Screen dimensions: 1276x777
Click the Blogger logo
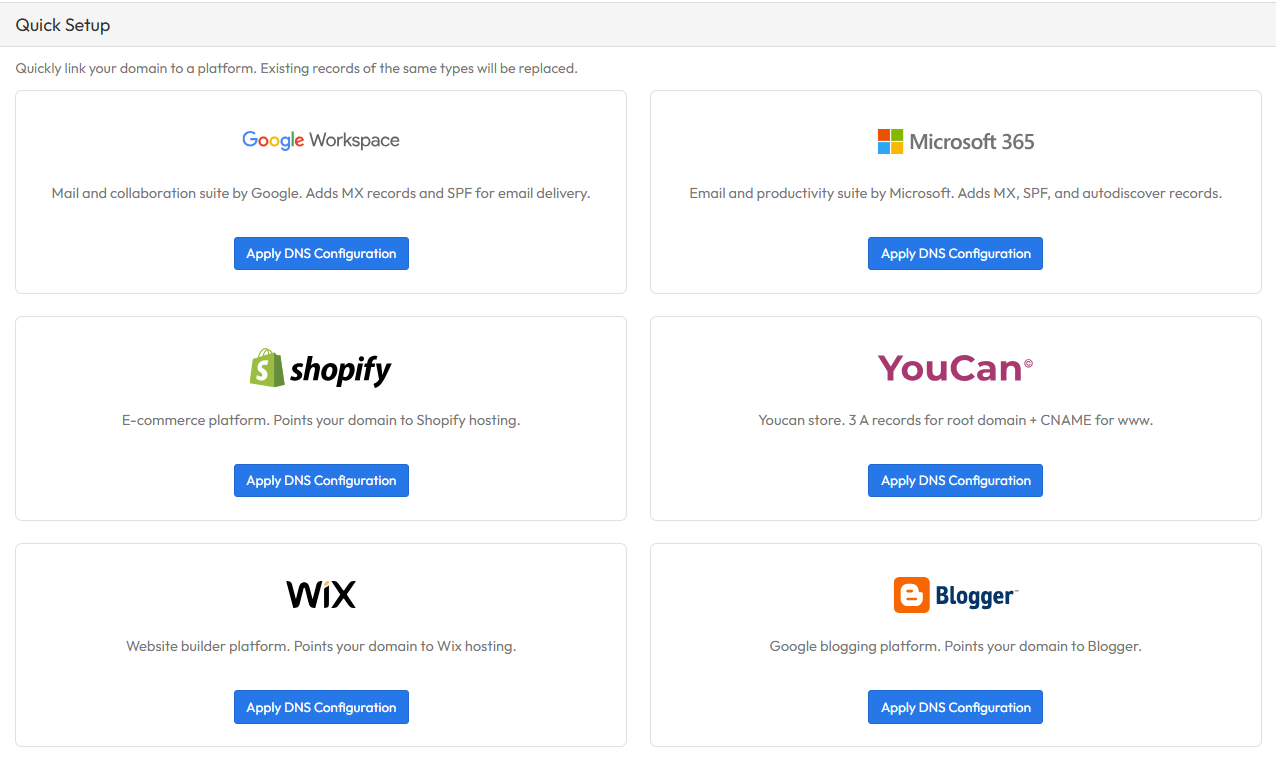coord(955,596)
